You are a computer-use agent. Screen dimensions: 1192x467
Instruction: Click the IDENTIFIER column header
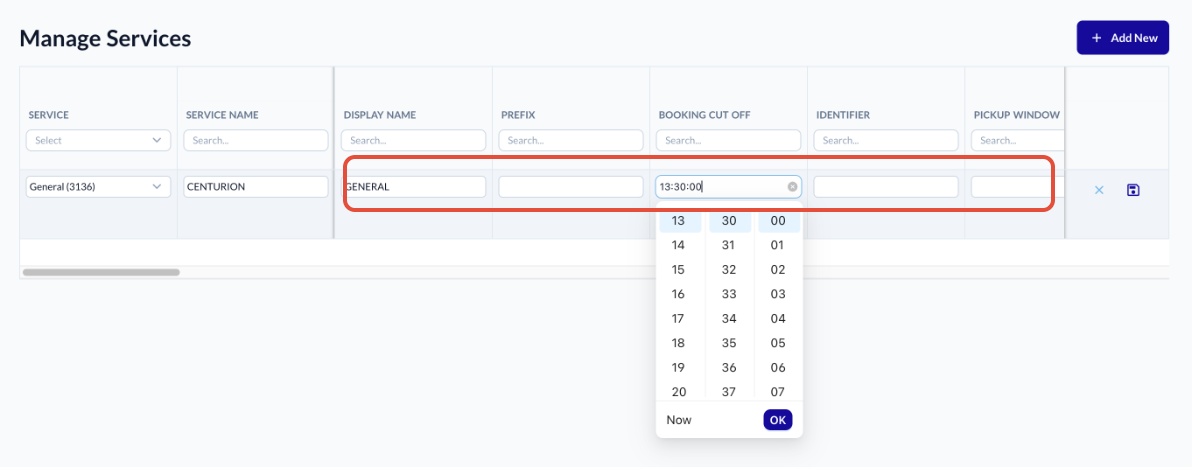(x=843, y=116)
